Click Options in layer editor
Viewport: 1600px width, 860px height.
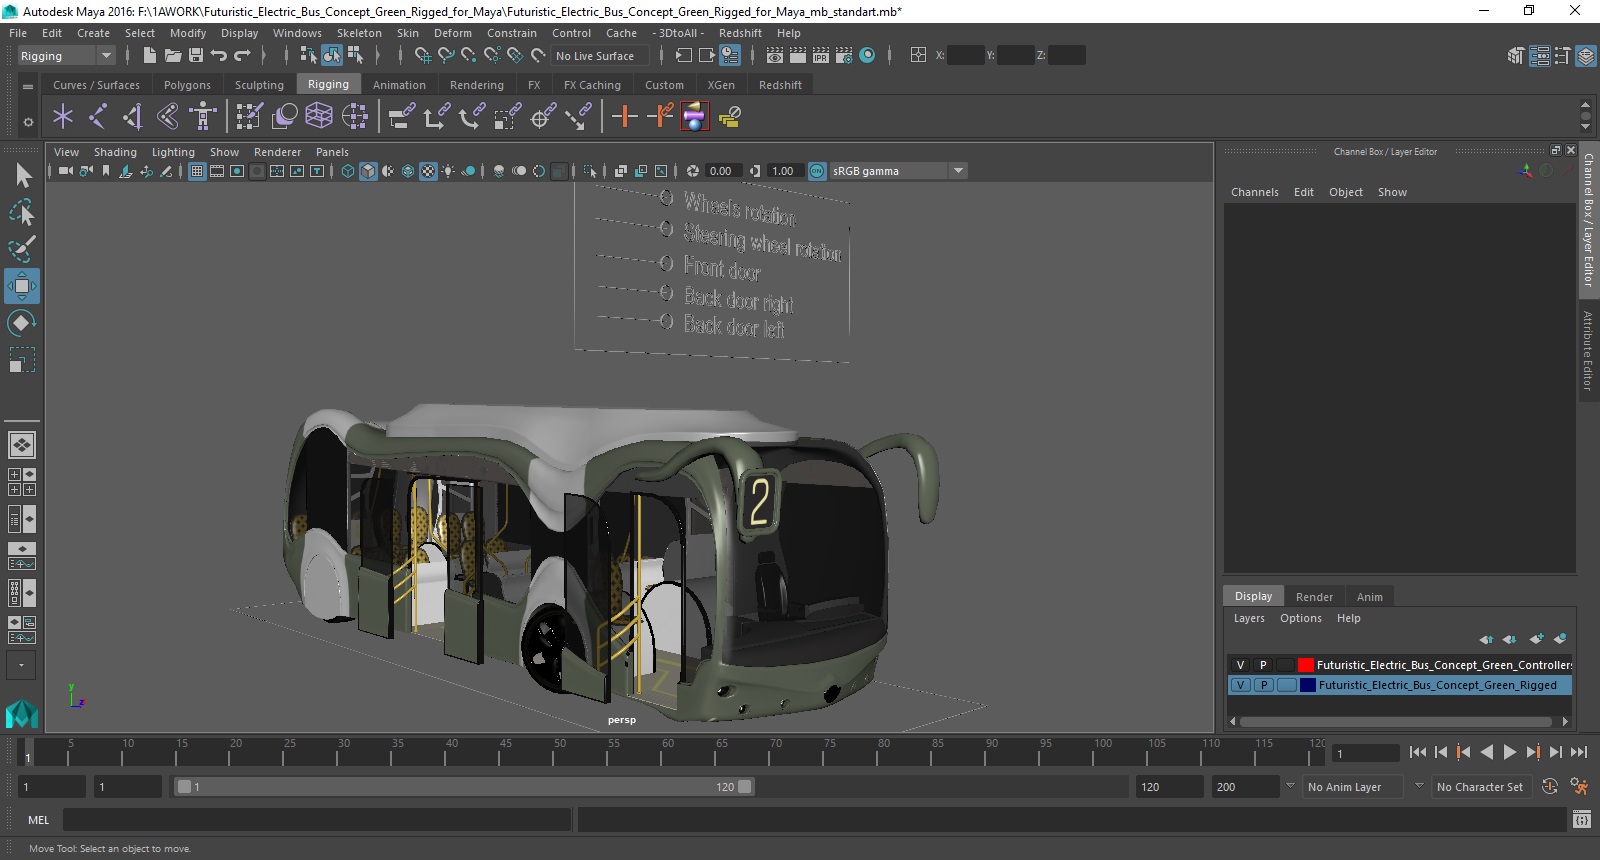(1301, 618)
